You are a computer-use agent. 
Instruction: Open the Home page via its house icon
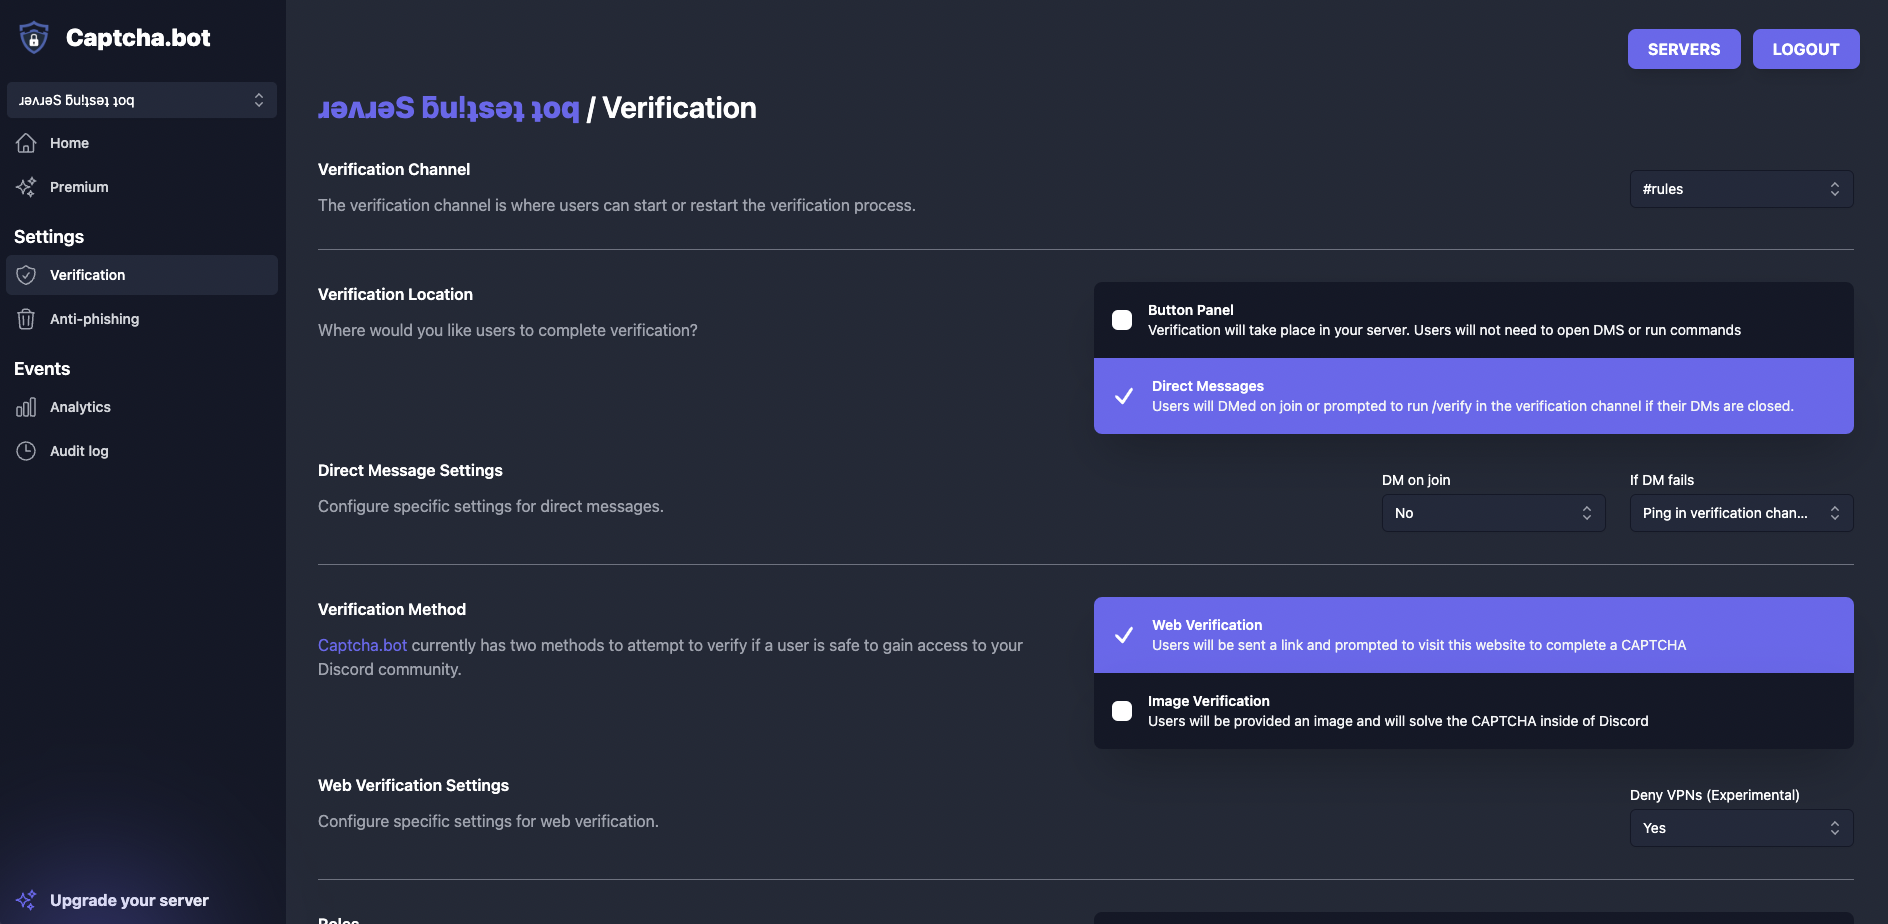point(26,143)
